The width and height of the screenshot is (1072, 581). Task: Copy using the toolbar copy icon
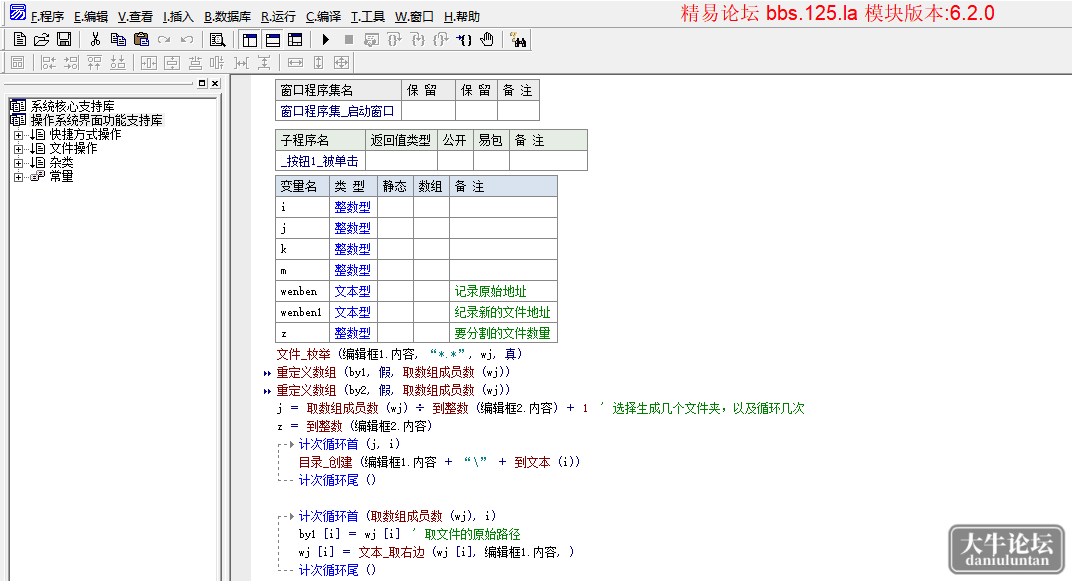pos(118,40)
